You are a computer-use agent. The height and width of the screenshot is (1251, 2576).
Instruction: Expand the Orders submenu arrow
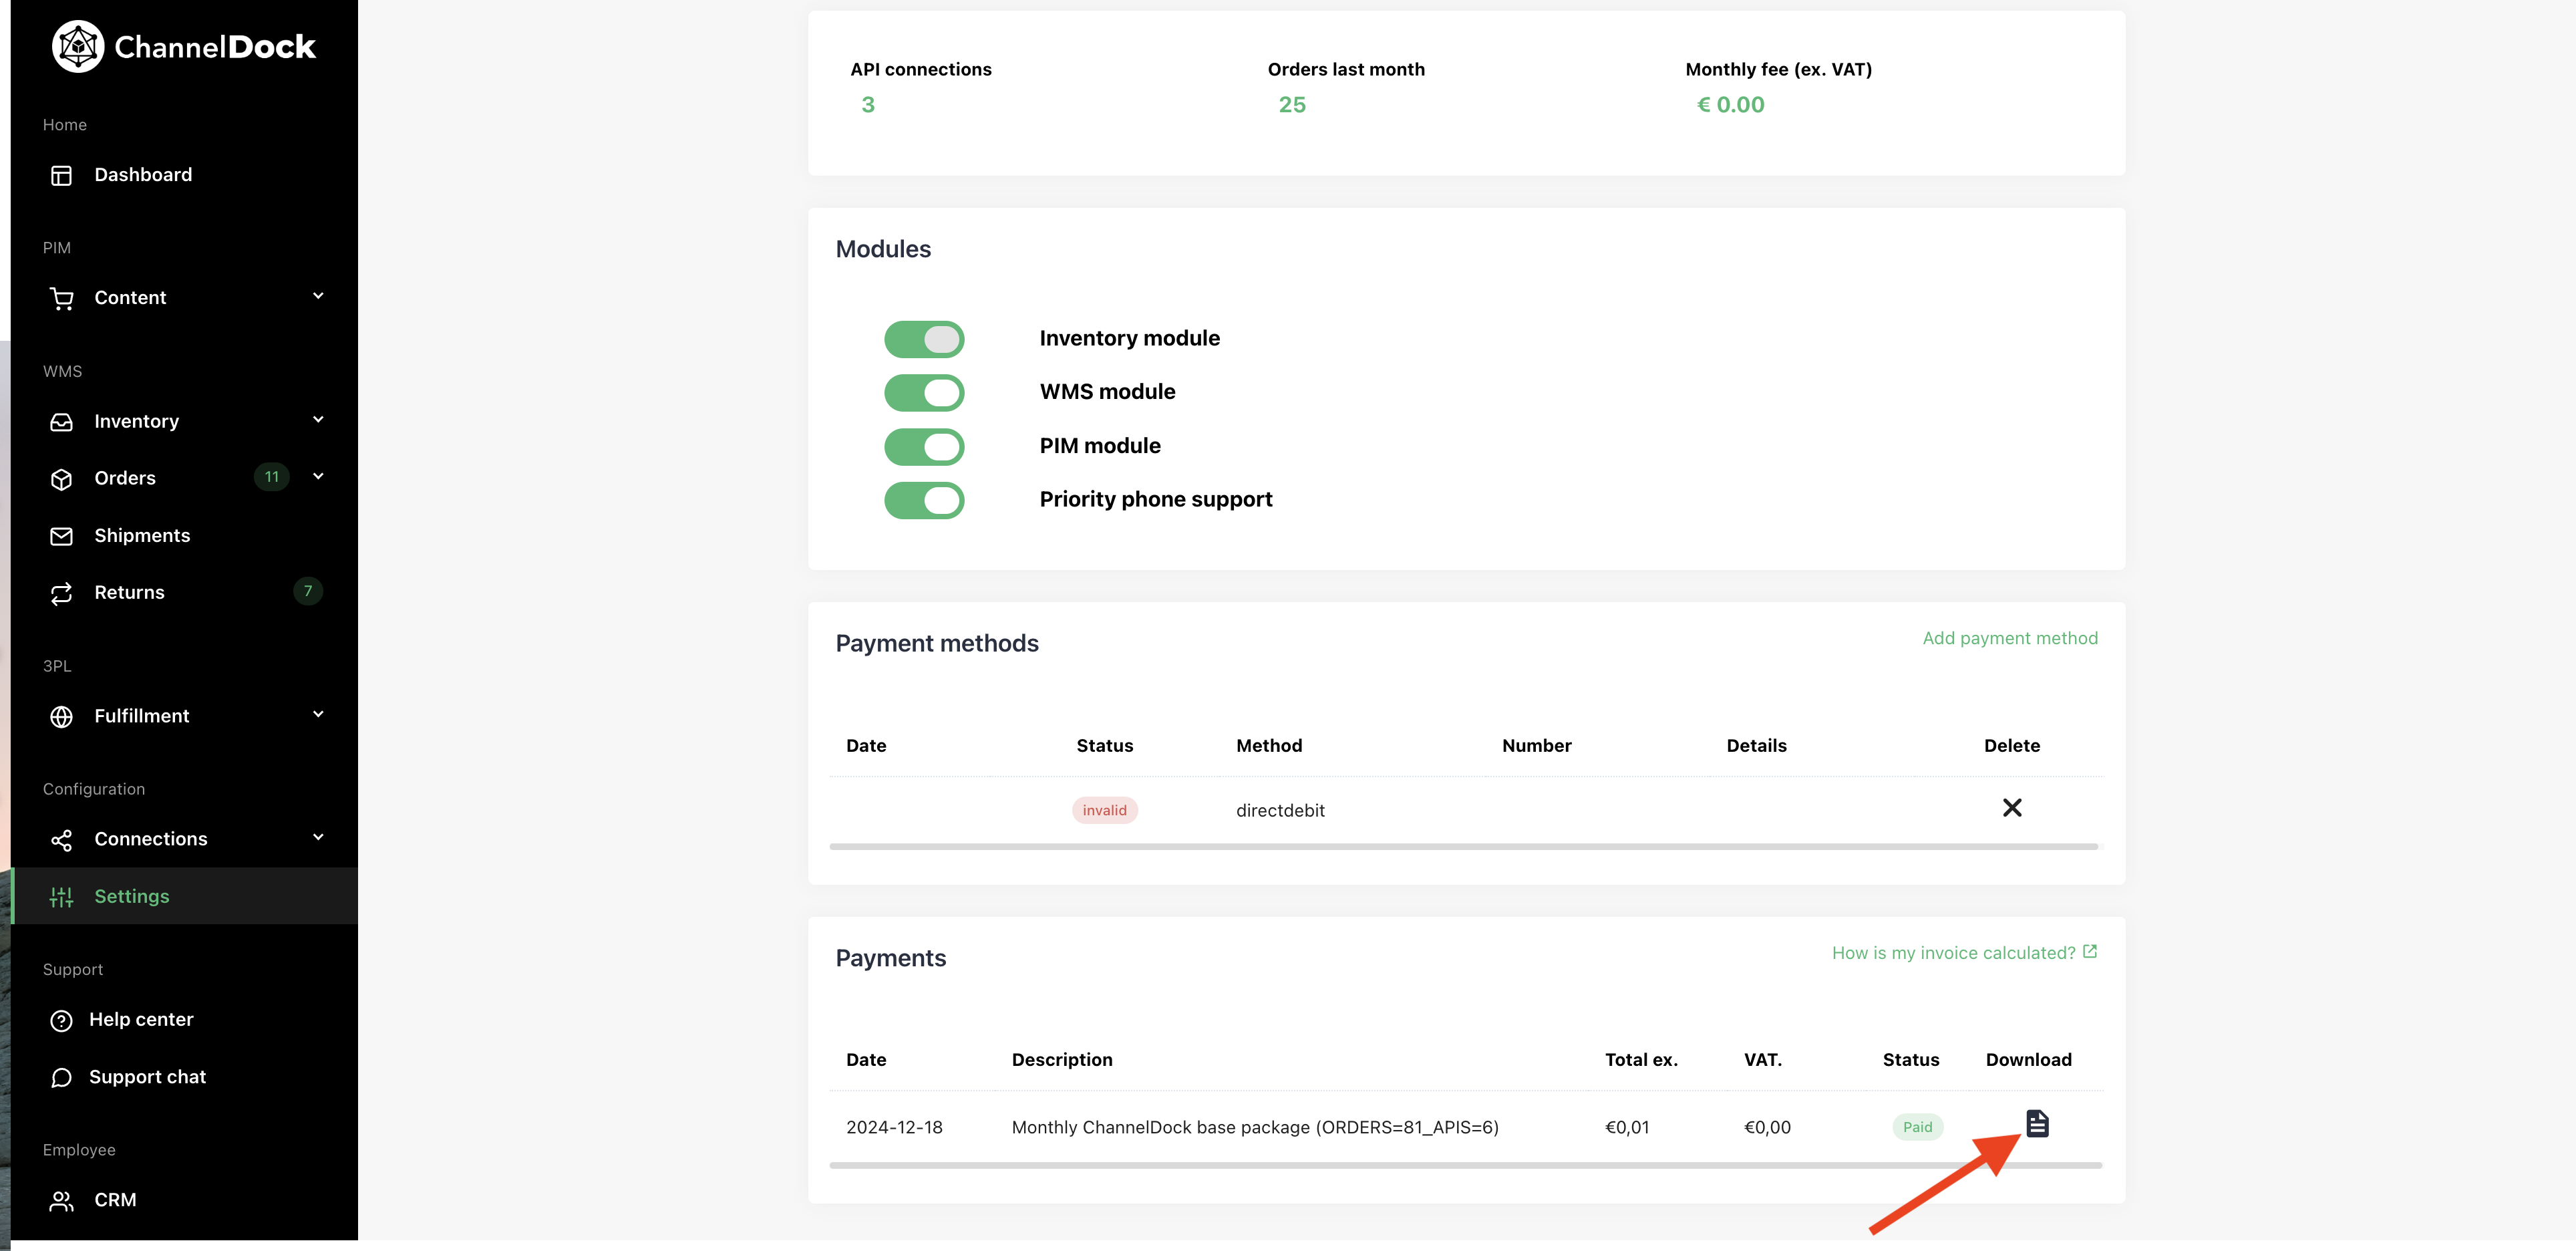(x=318, y=476)
